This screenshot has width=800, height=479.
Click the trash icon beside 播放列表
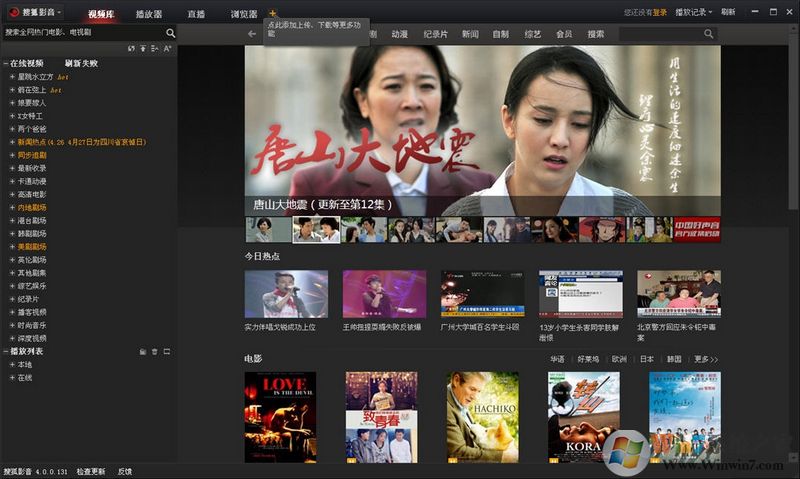tap(155, 352)
